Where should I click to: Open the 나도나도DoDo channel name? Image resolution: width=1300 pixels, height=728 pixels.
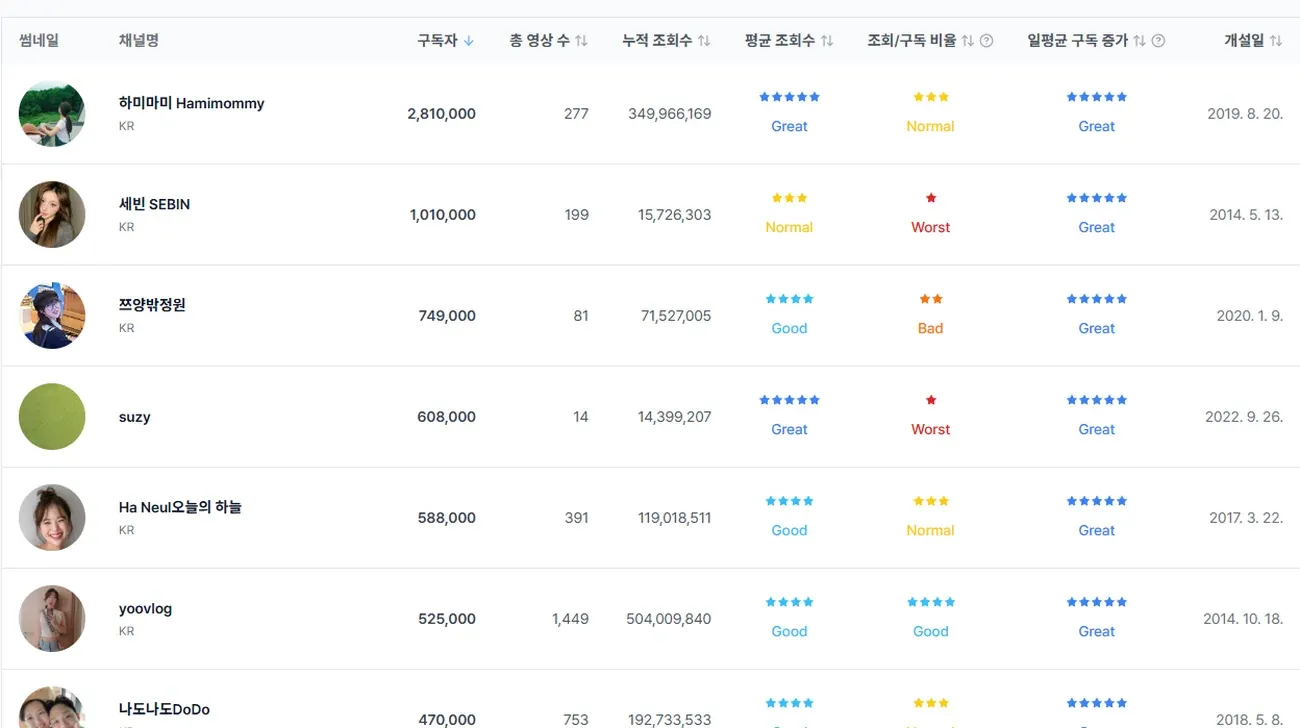pos(164,709)
